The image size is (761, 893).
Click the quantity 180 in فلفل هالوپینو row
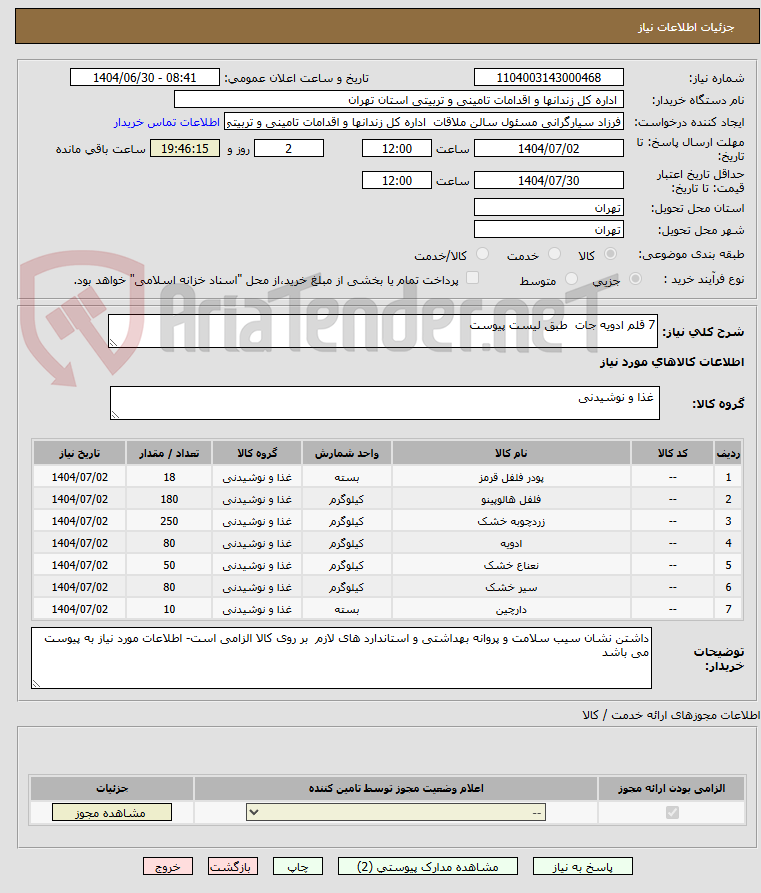[169, 499]
